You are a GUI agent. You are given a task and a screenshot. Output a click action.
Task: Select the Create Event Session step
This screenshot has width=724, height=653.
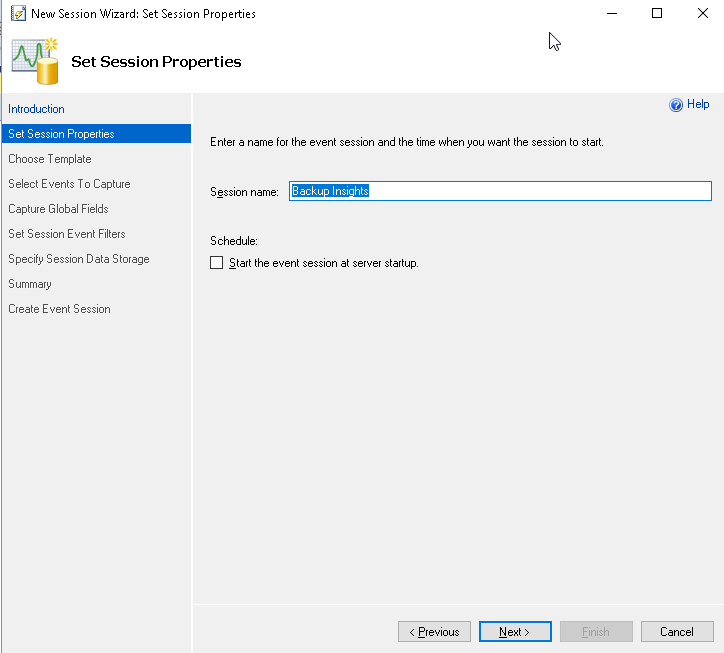pos(59,309)
